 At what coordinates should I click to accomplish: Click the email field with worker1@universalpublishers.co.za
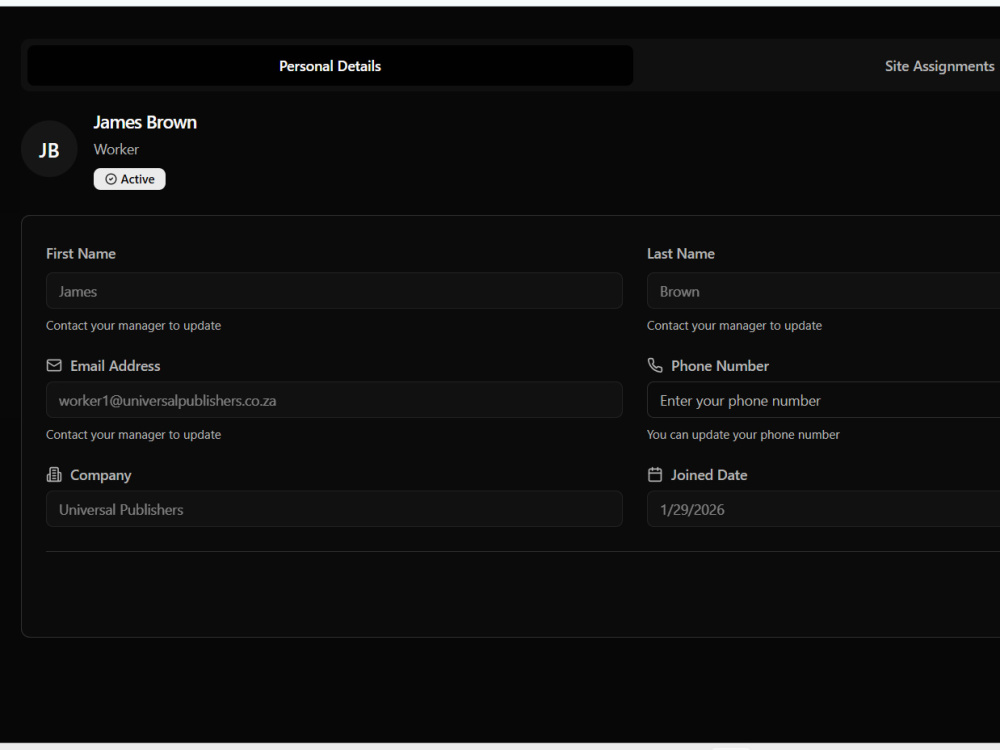[334, 400]
